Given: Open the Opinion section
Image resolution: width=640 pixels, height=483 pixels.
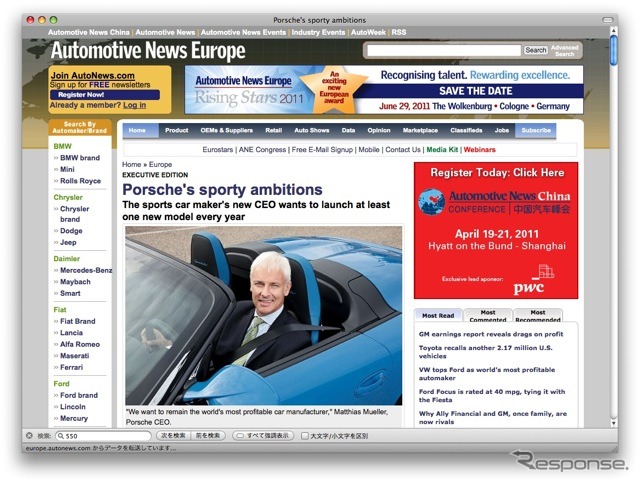Looking at the screenshot, I should pos(378,130).
